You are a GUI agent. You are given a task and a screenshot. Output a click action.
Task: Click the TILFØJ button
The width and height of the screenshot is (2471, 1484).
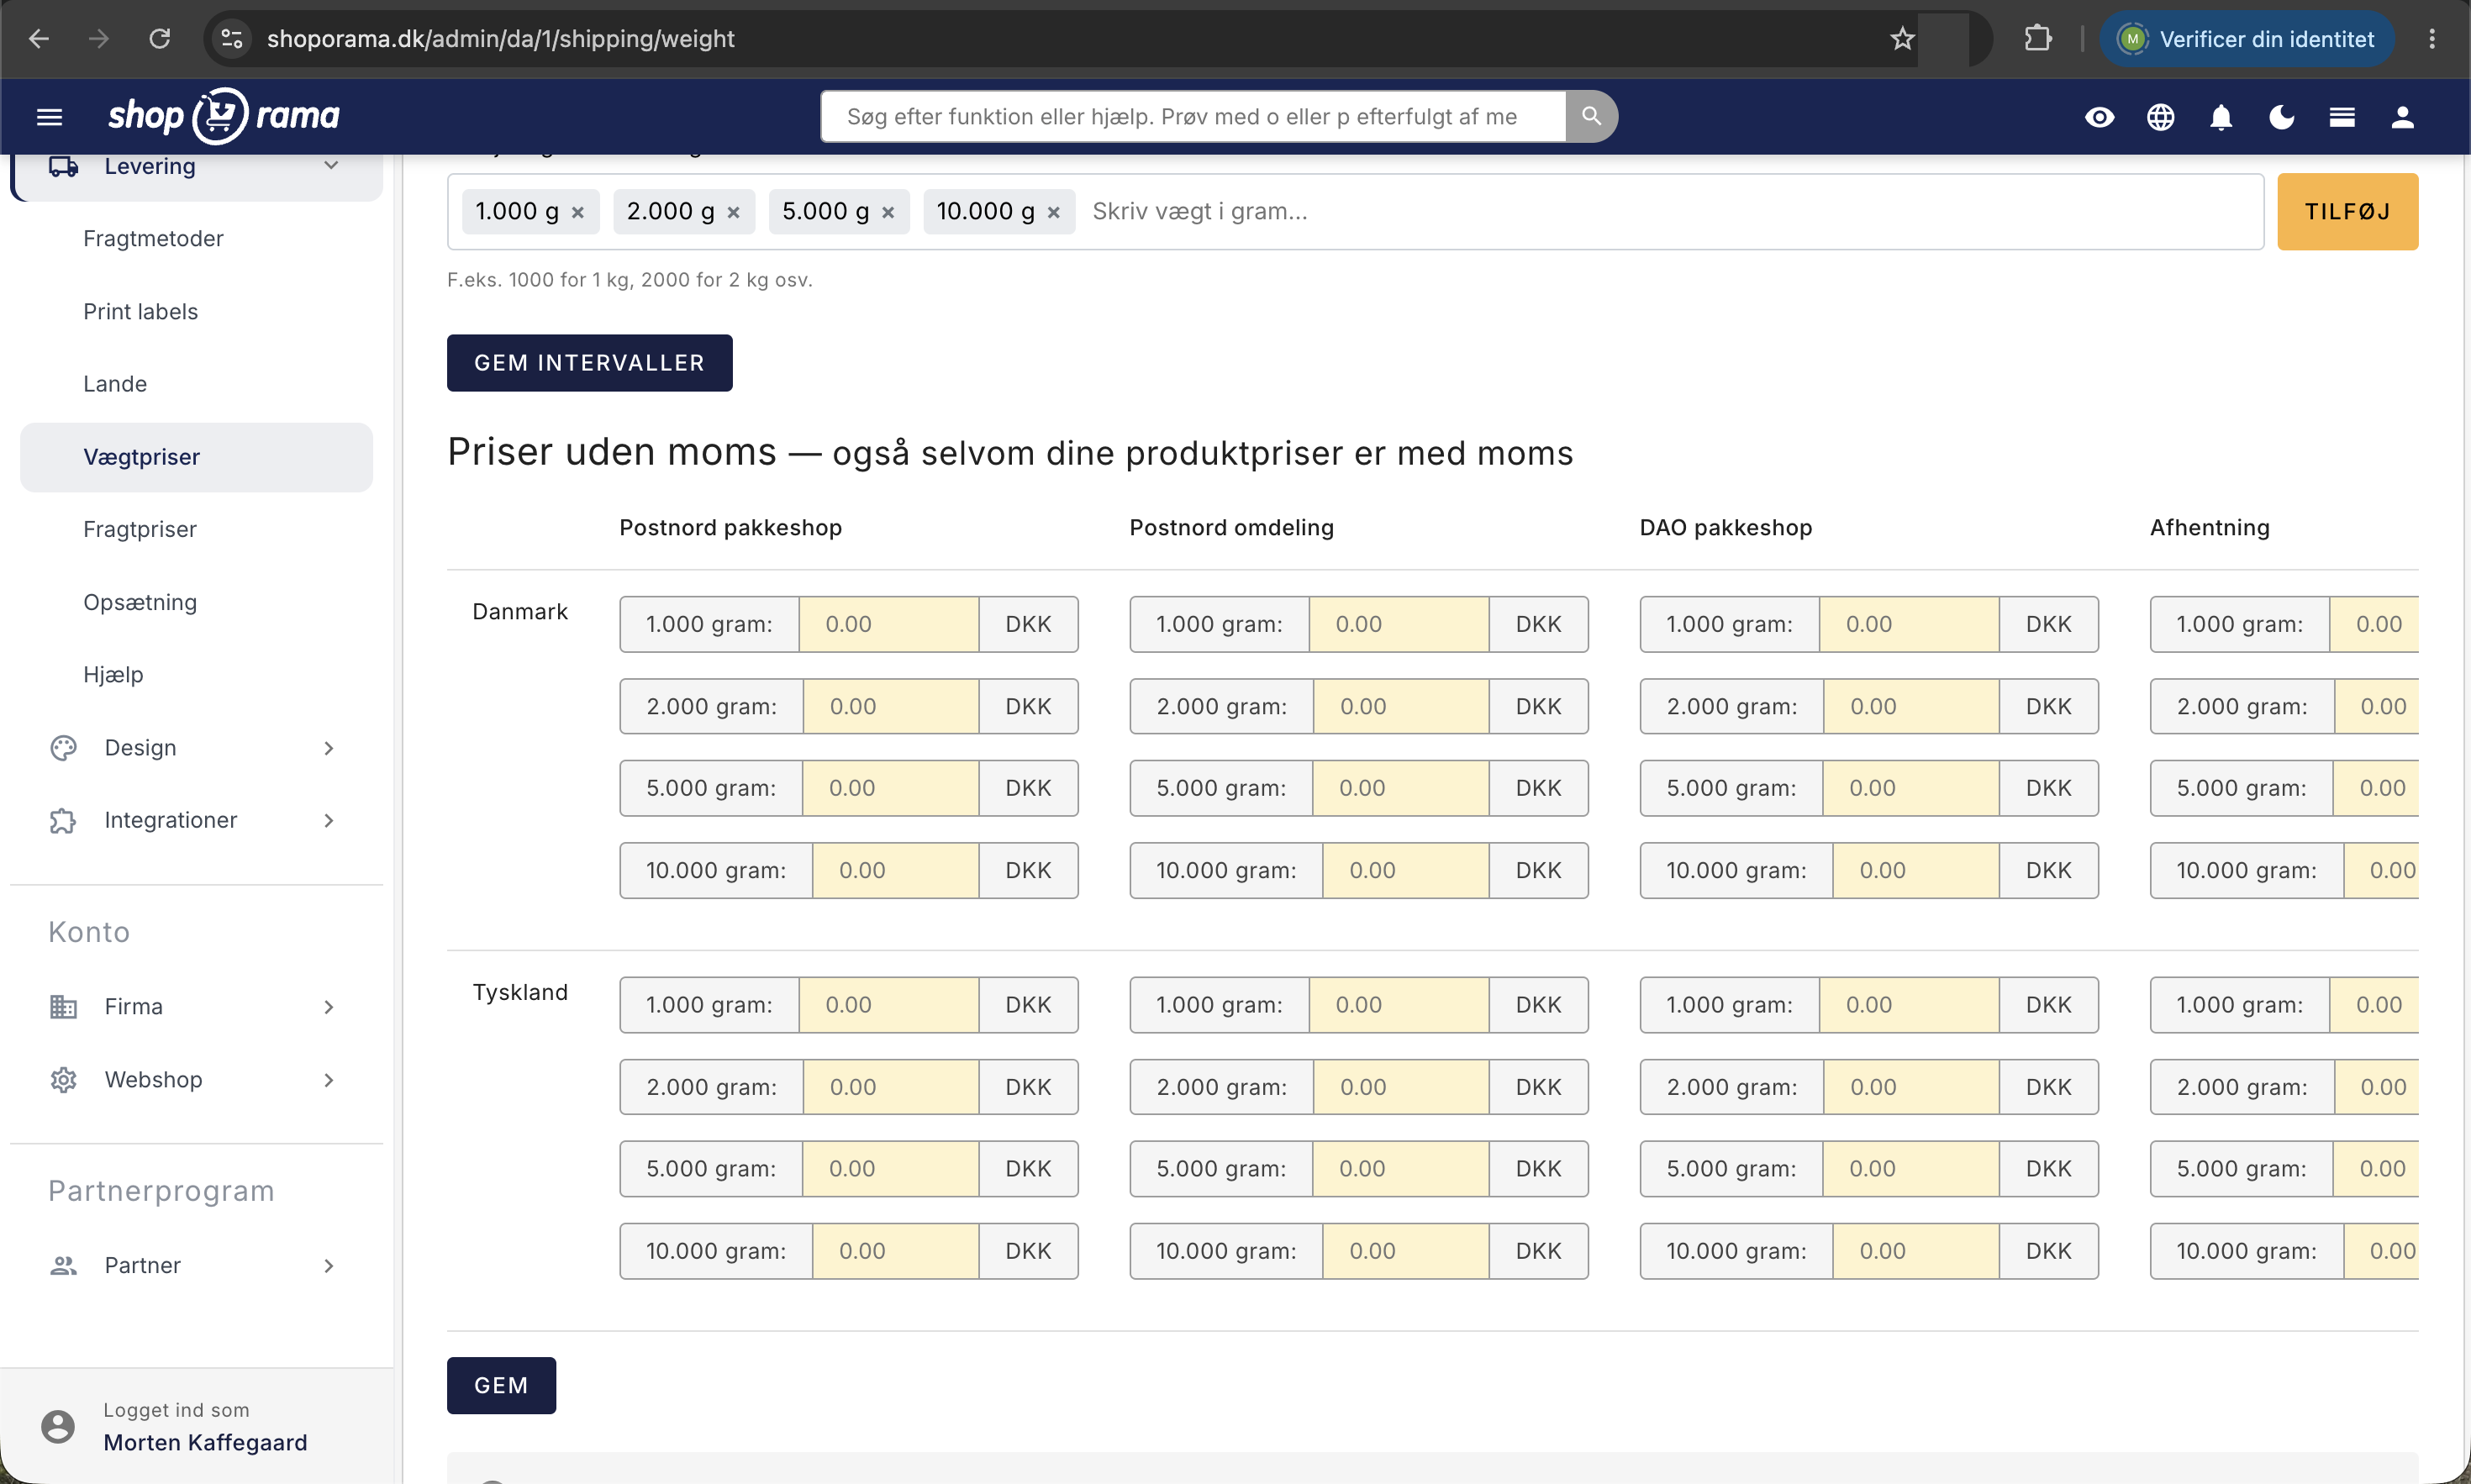(2347, 212)
